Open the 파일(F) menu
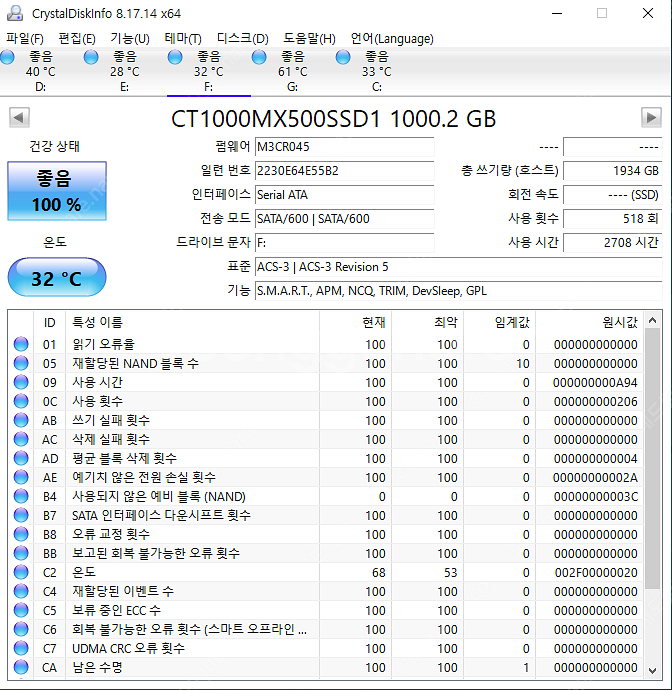 25,39
